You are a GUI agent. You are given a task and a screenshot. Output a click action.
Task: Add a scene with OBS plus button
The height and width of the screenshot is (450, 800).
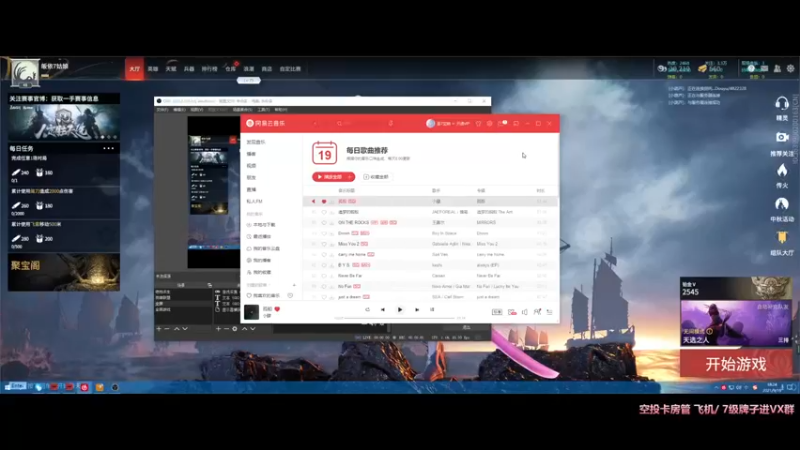159,329
